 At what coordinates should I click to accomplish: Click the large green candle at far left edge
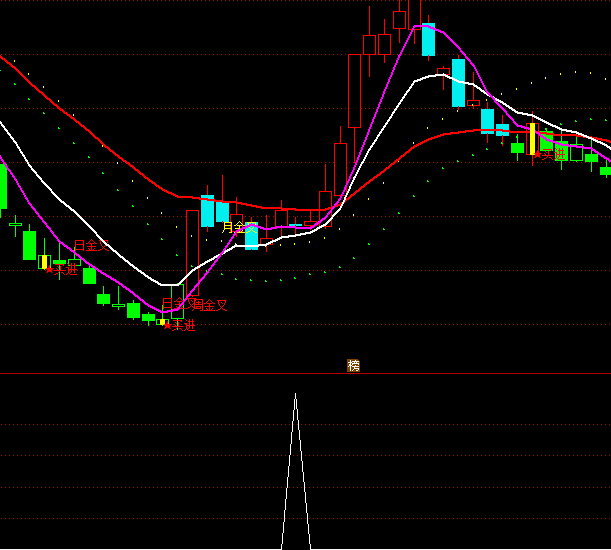[x=3, y=185]
